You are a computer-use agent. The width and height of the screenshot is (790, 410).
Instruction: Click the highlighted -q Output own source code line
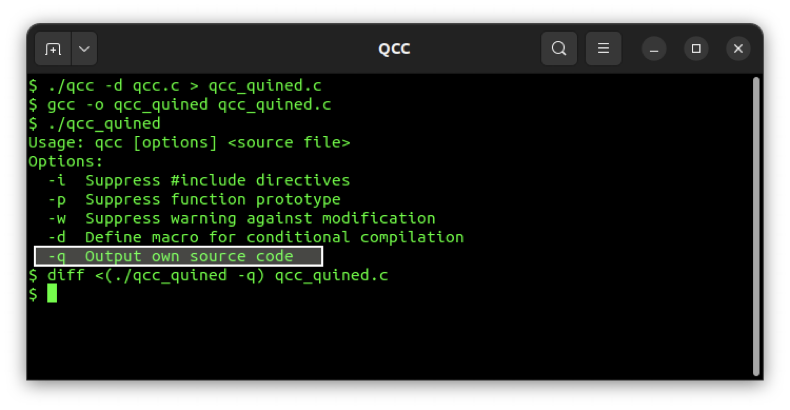[178, 256]
